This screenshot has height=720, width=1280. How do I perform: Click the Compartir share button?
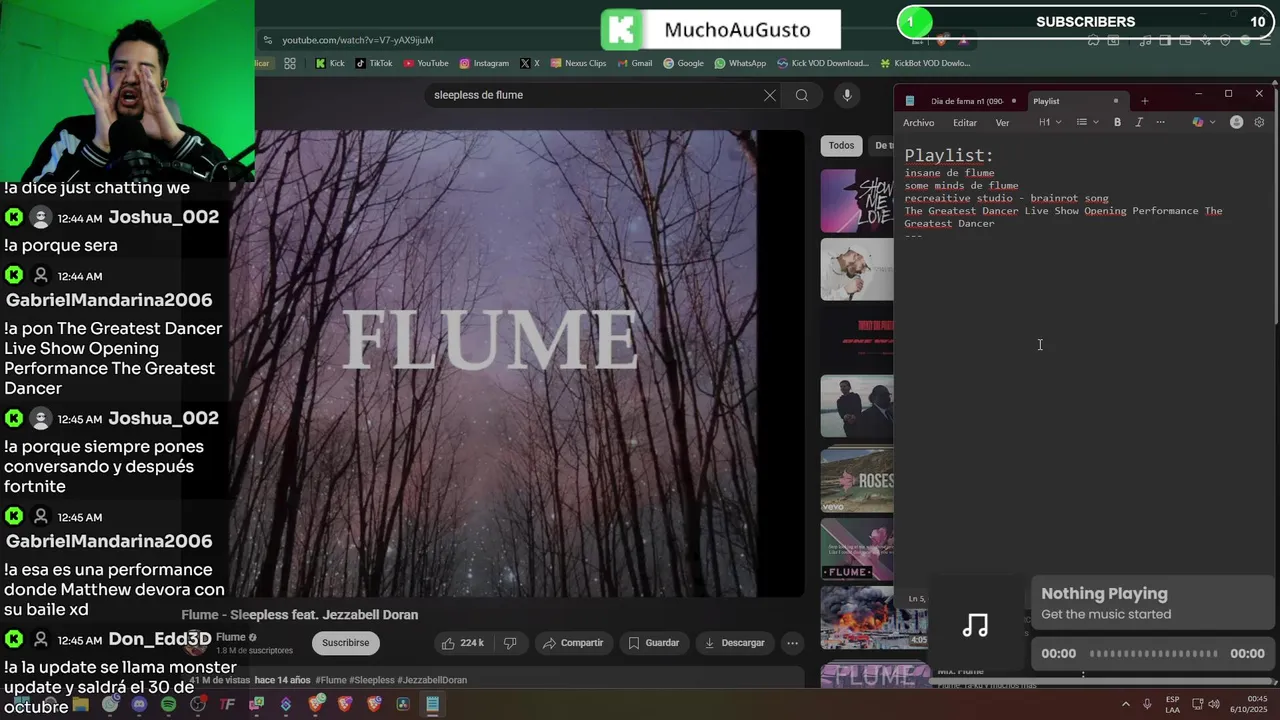tap(572, 643)
